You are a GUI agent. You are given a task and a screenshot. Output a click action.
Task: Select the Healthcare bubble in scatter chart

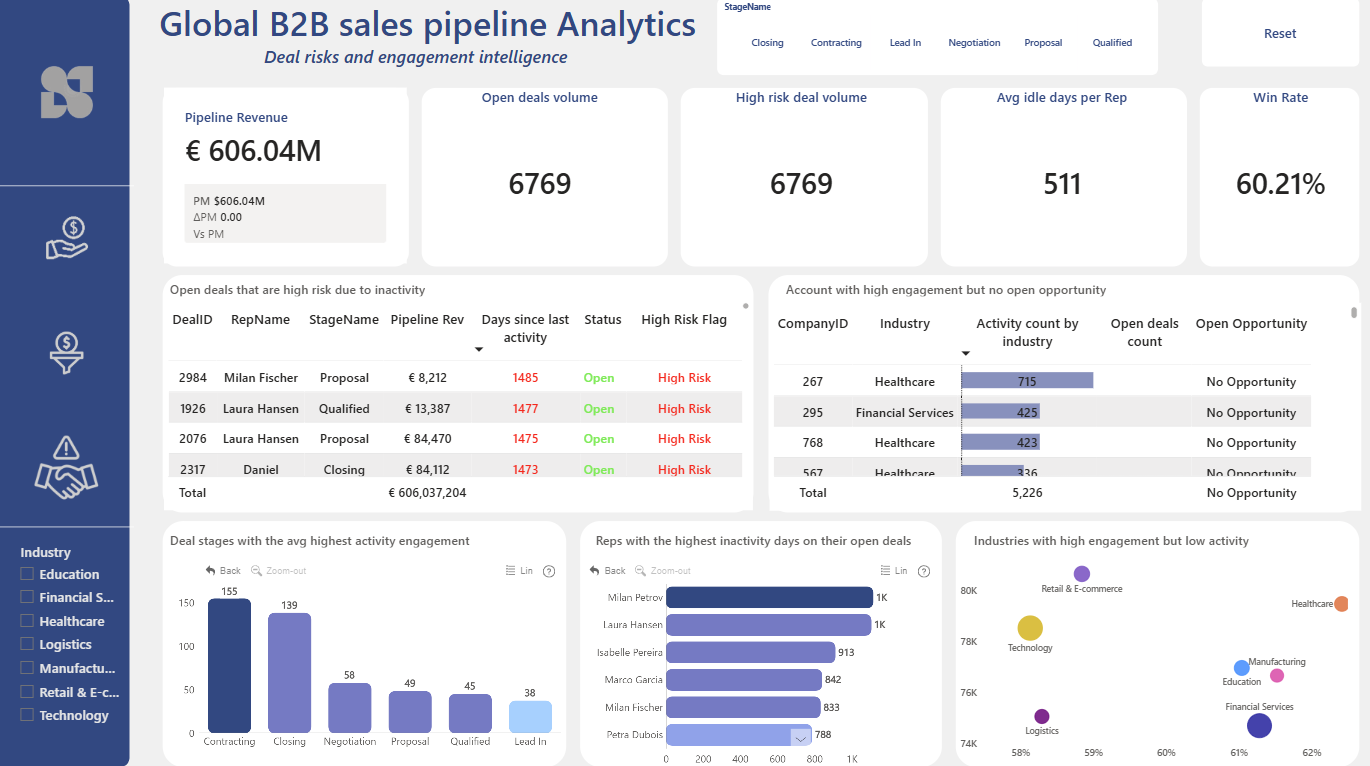click(1341, 604)
